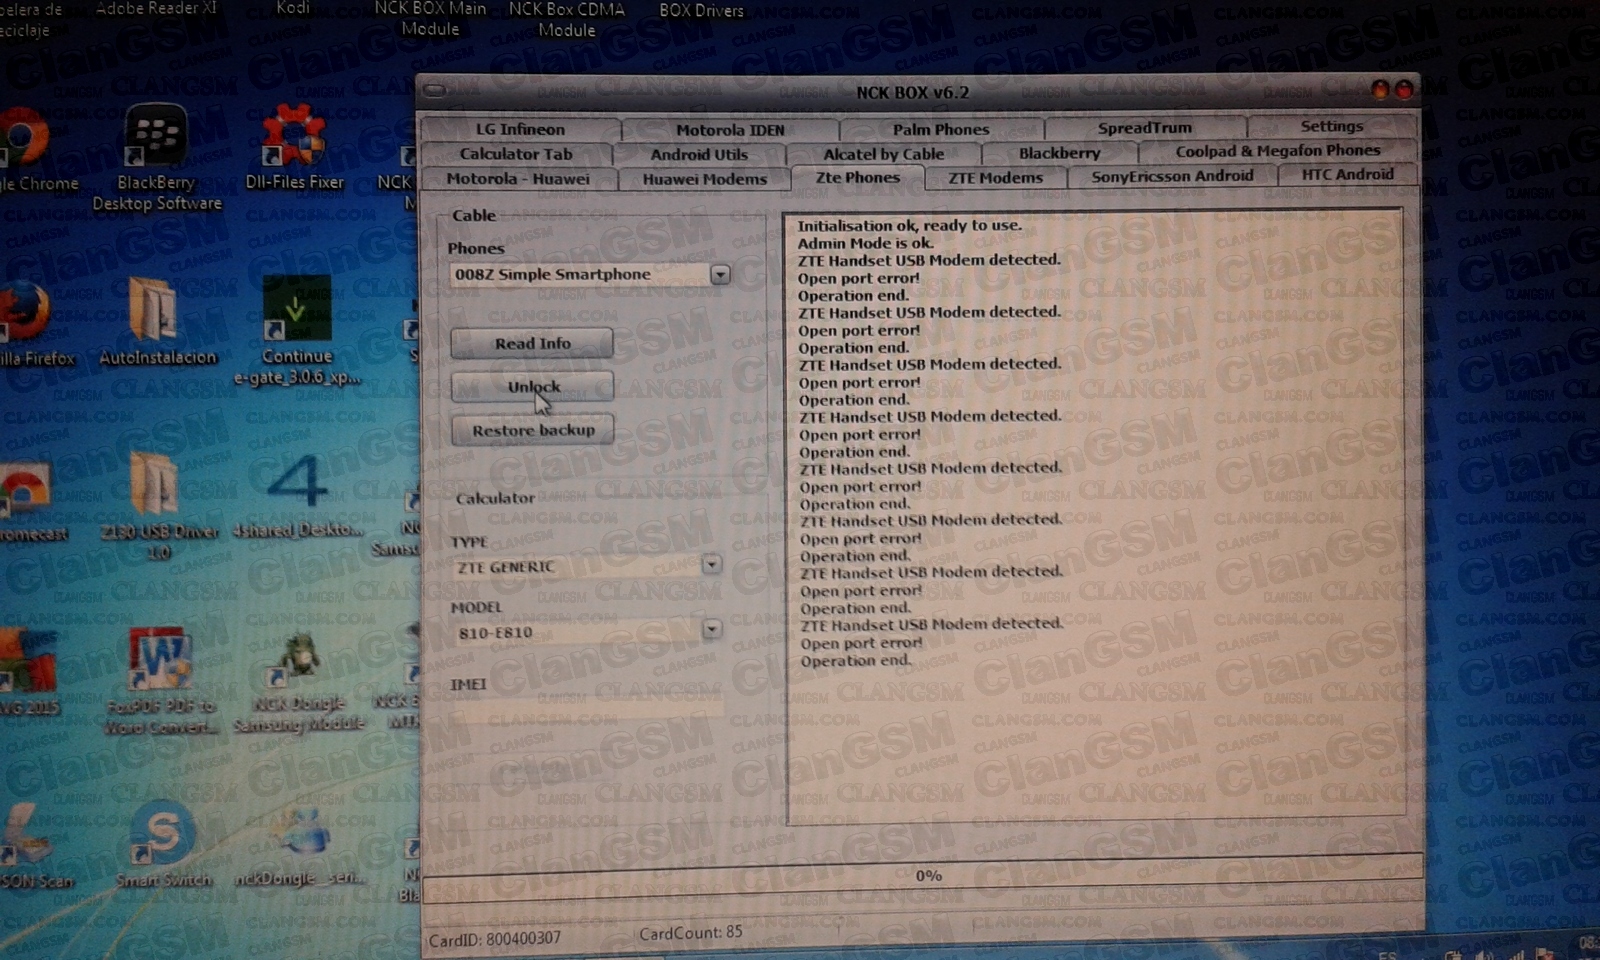The image size is (1600, 960).
Task: Open Chromecast desktop icon
Action: [28, 501]
